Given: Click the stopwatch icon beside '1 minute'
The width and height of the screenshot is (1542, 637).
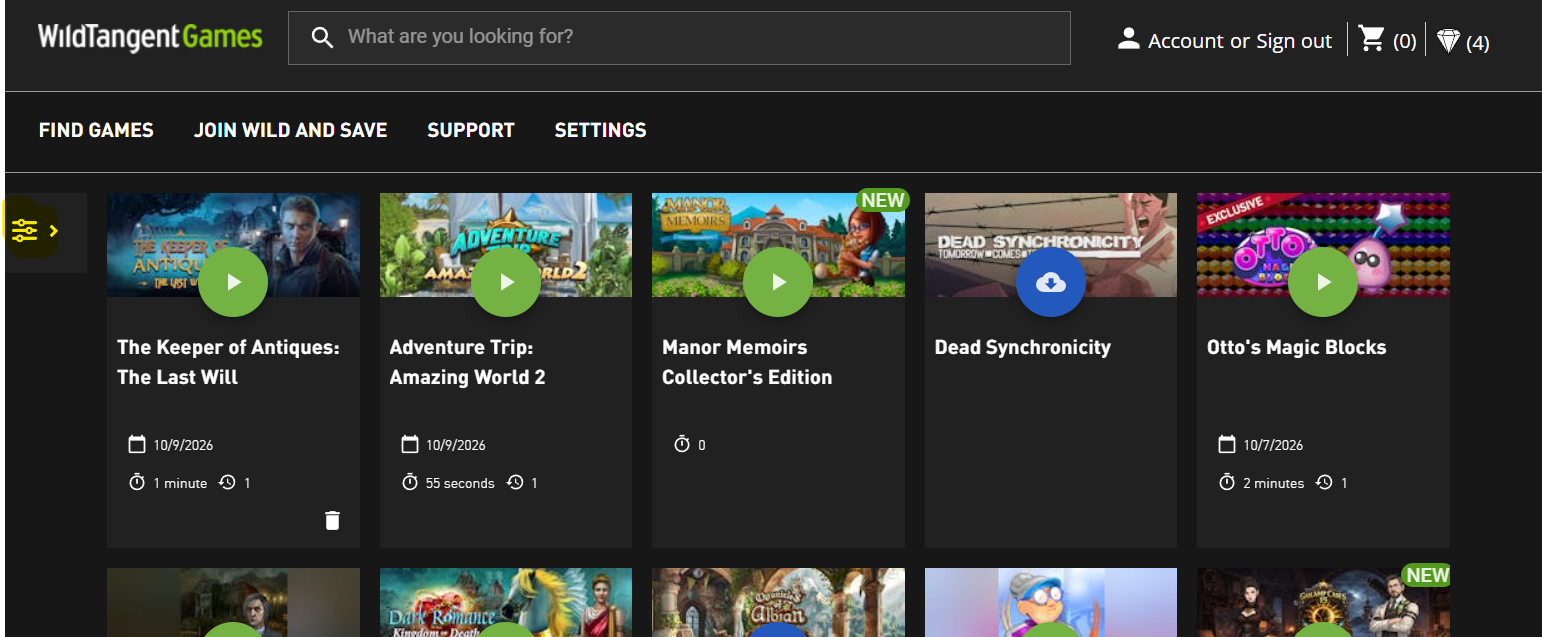Looking at the screenshot, I should pos(137,482).
